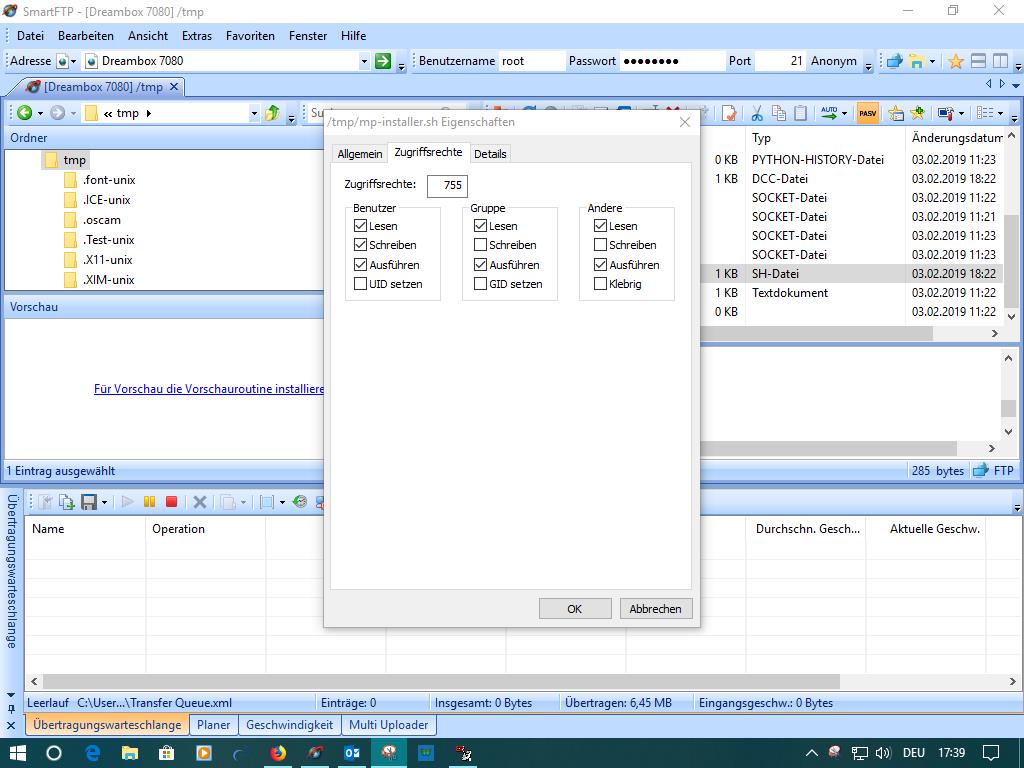Image resolution: width=1024 pixels, height=768 pixels.
Task: Open the Adresse dropdown list
Action: coord(364,61)
